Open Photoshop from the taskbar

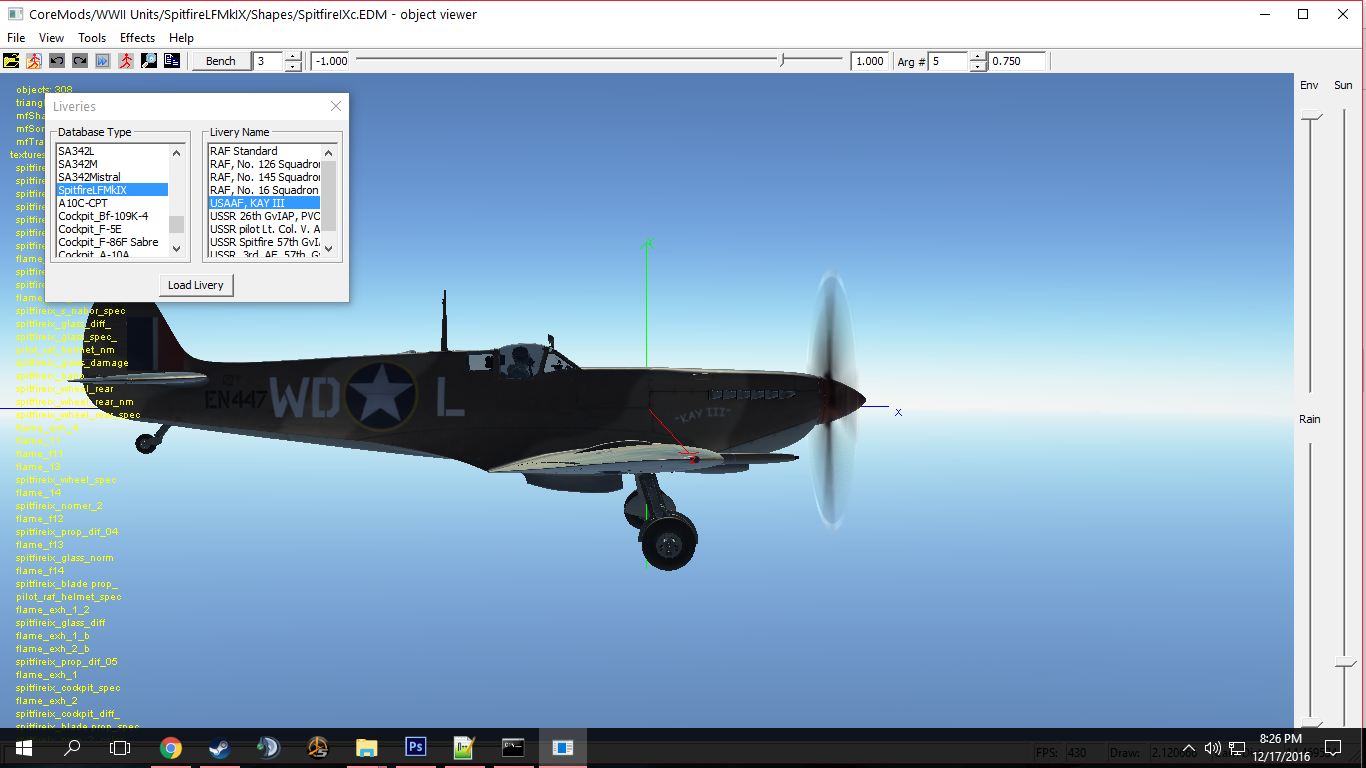coord(416,747)
